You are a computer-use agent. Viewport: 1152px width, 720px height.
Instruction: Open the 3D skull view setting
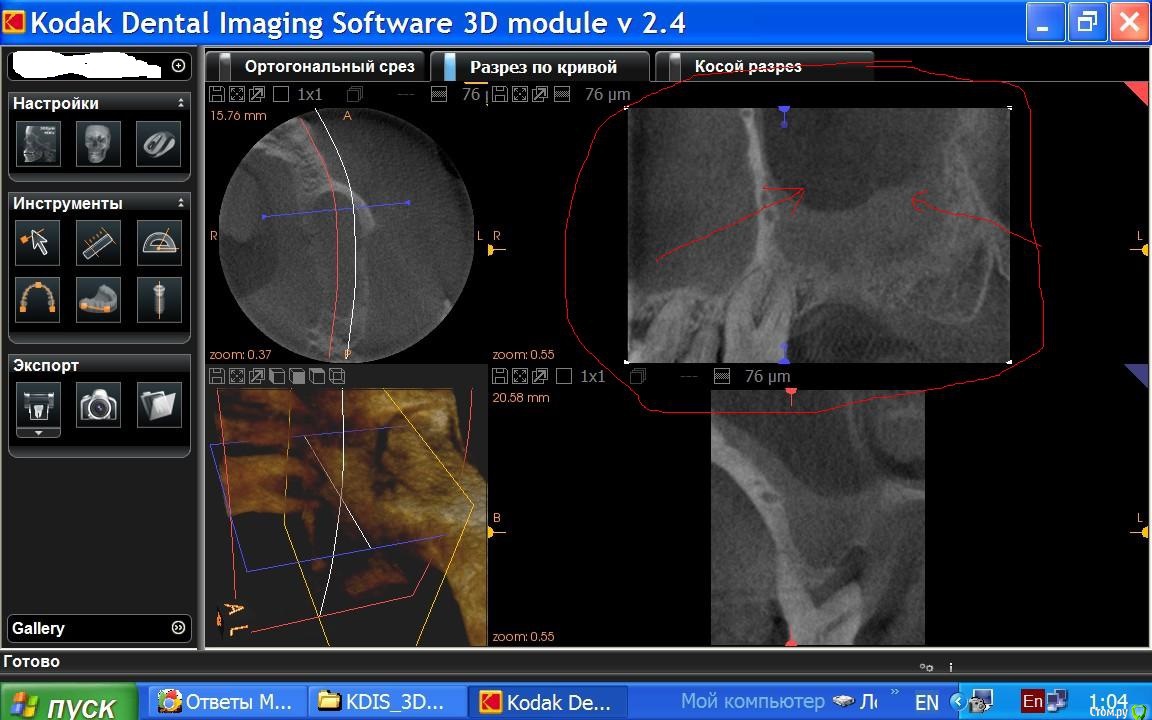click(x=98, y=143)
